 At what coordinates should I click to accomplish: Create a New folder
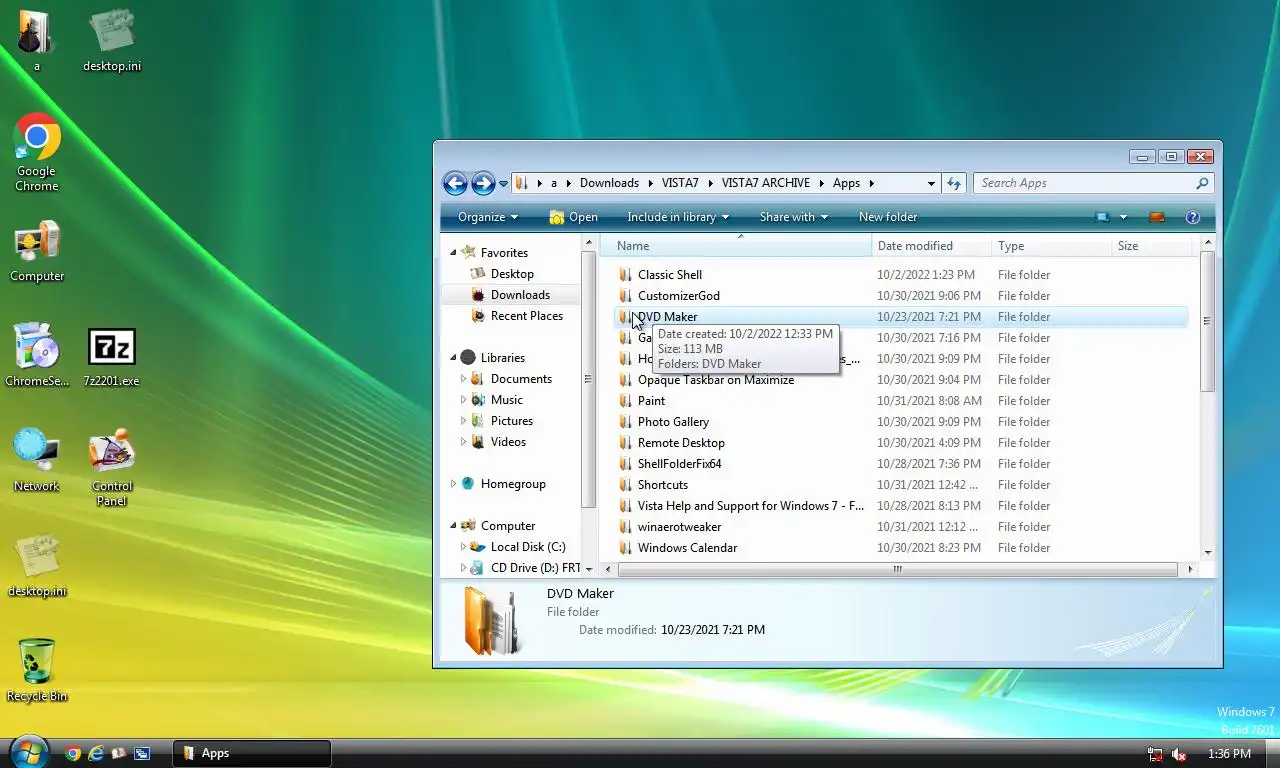click(x=888, y=217)
